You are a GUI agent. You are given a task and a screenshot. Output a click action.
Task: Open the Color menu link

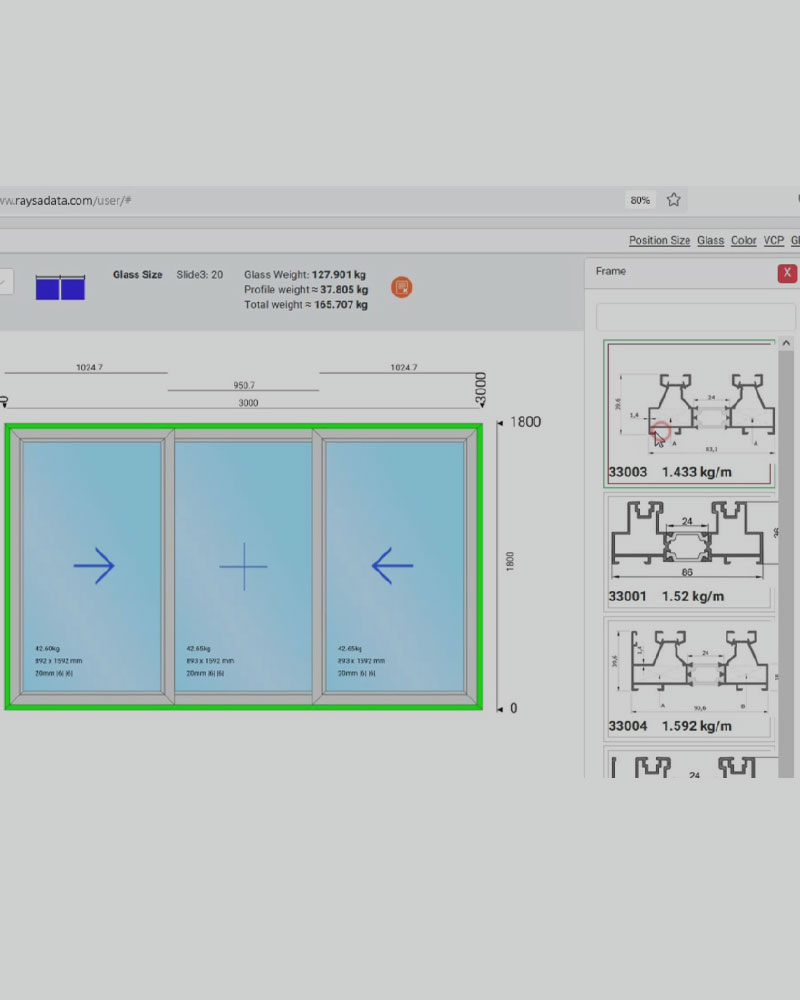743,241
